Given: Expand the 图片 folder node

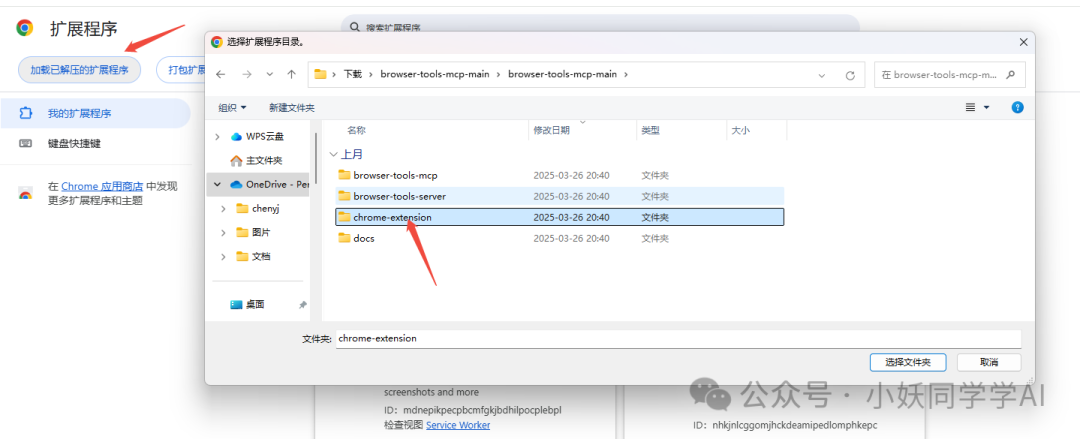Looking at the screenshot, I should [x=223, y=233].
